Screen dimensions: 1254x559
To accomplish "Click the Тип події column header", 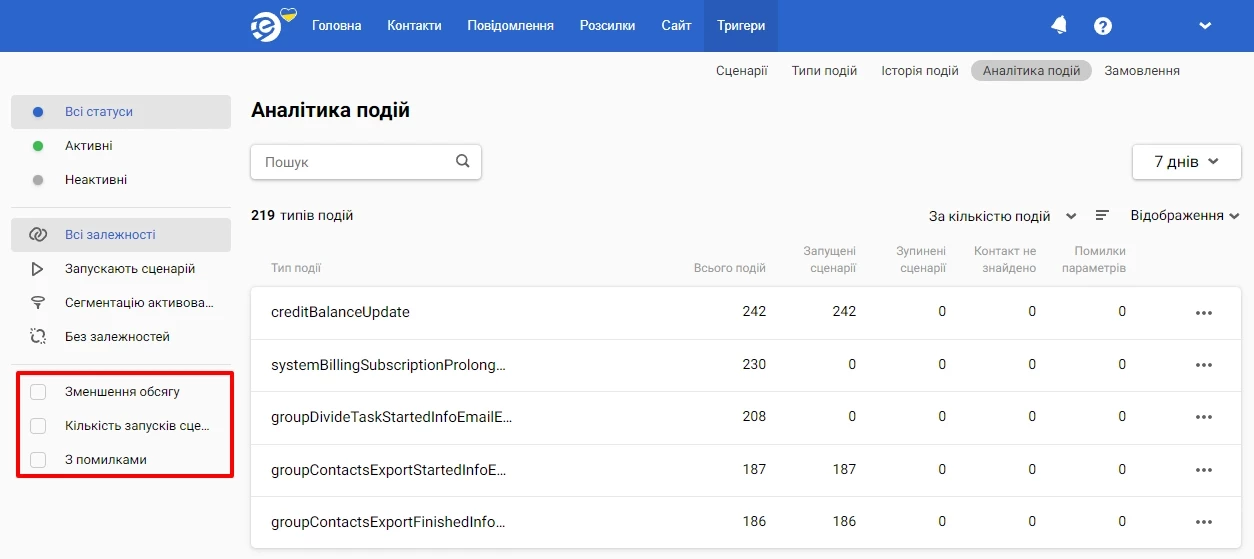I will tap(296, 268).
